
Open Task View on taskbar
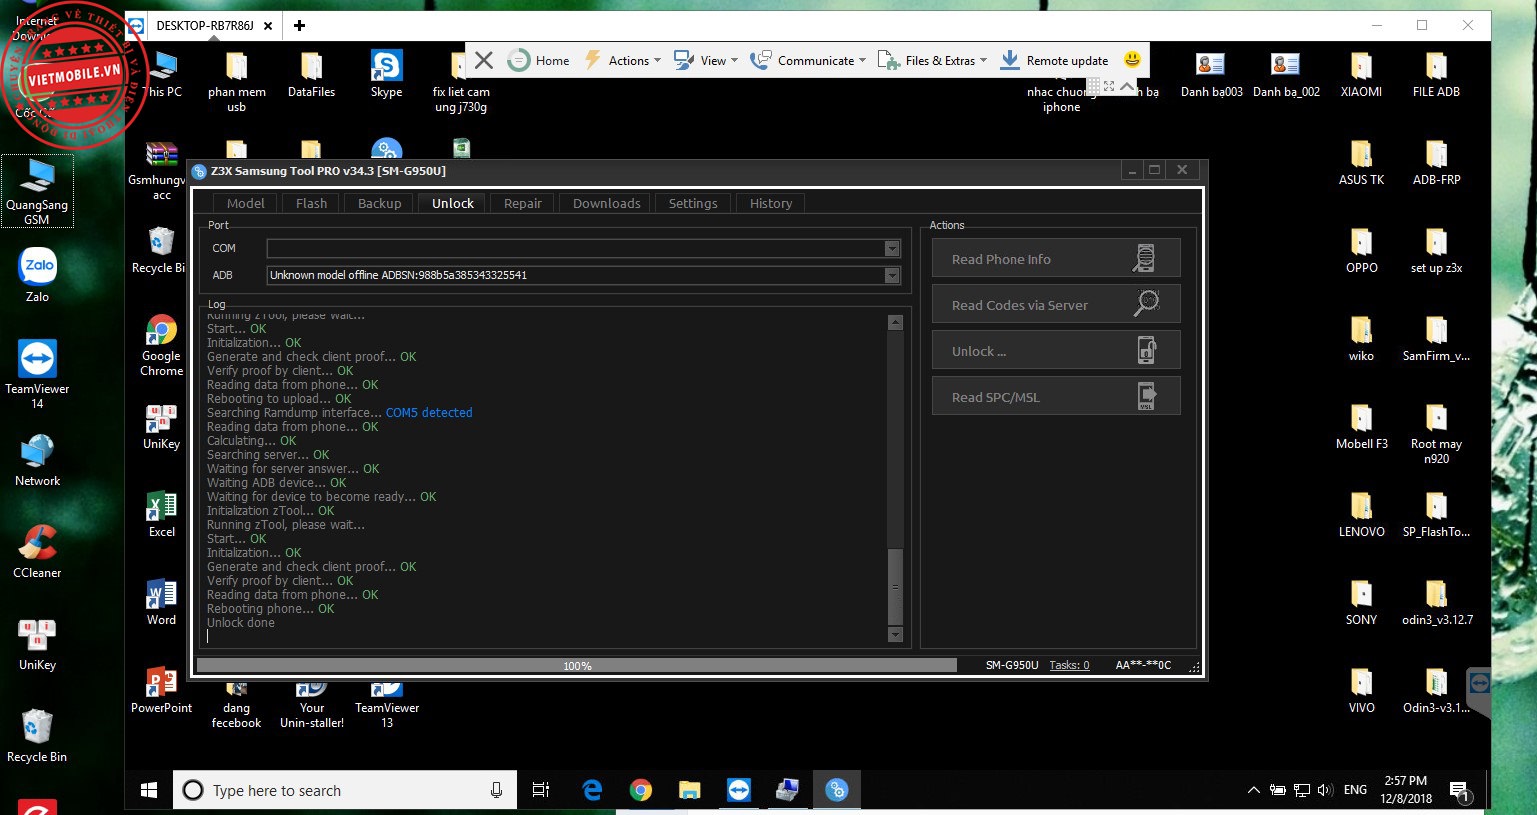tap(540, 790)
